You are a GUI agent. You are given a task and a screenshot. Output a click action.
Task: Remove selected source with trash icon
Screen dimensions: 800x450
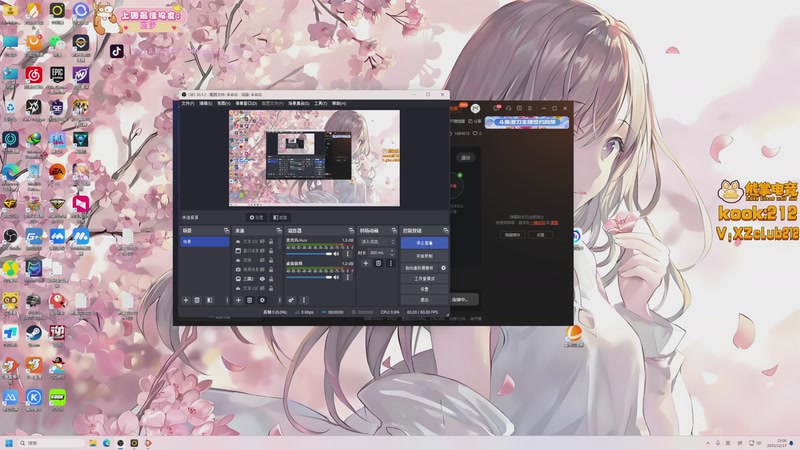pyautogui.click(x=249, y=300)
